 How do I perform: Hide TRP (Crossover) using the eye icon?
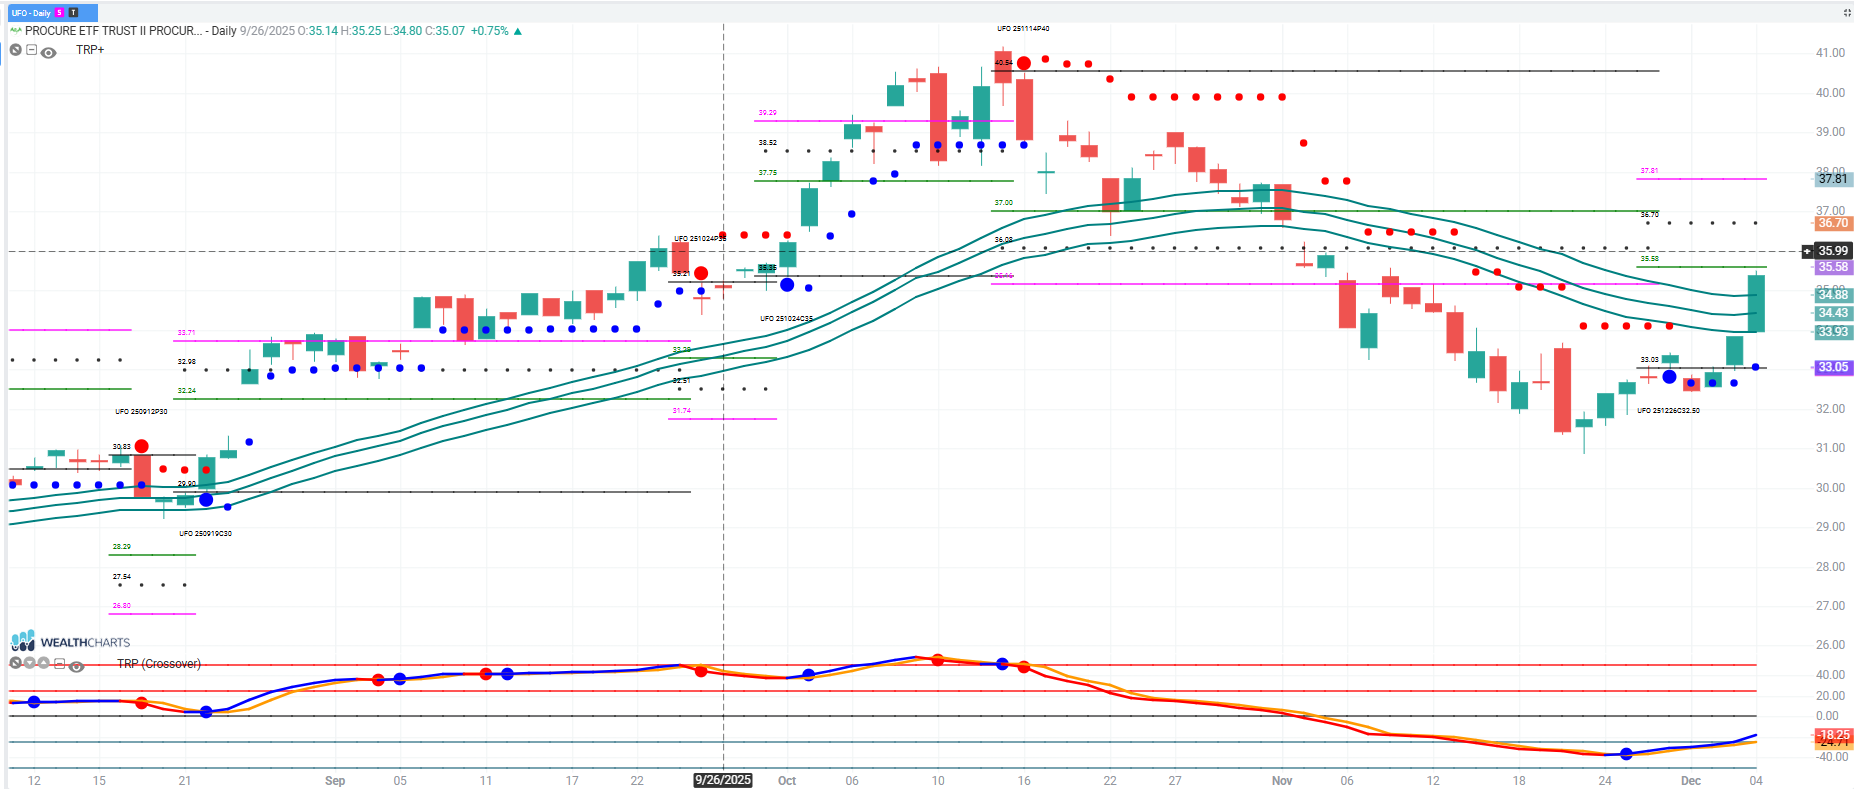(76, 665)
